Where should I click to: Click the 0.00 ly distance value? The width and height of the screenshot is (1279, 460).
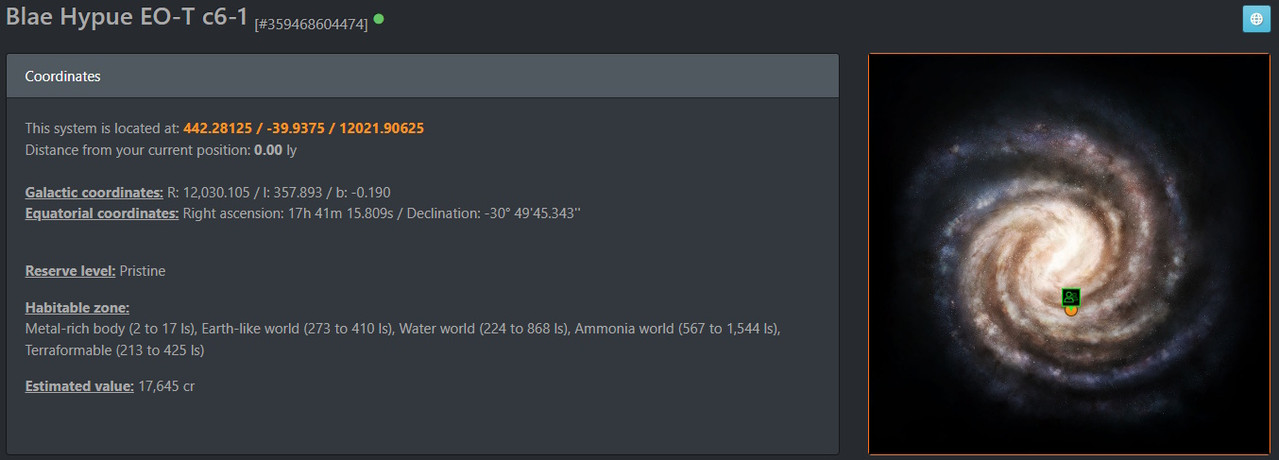pyautogui.click(x=275, y=151)
